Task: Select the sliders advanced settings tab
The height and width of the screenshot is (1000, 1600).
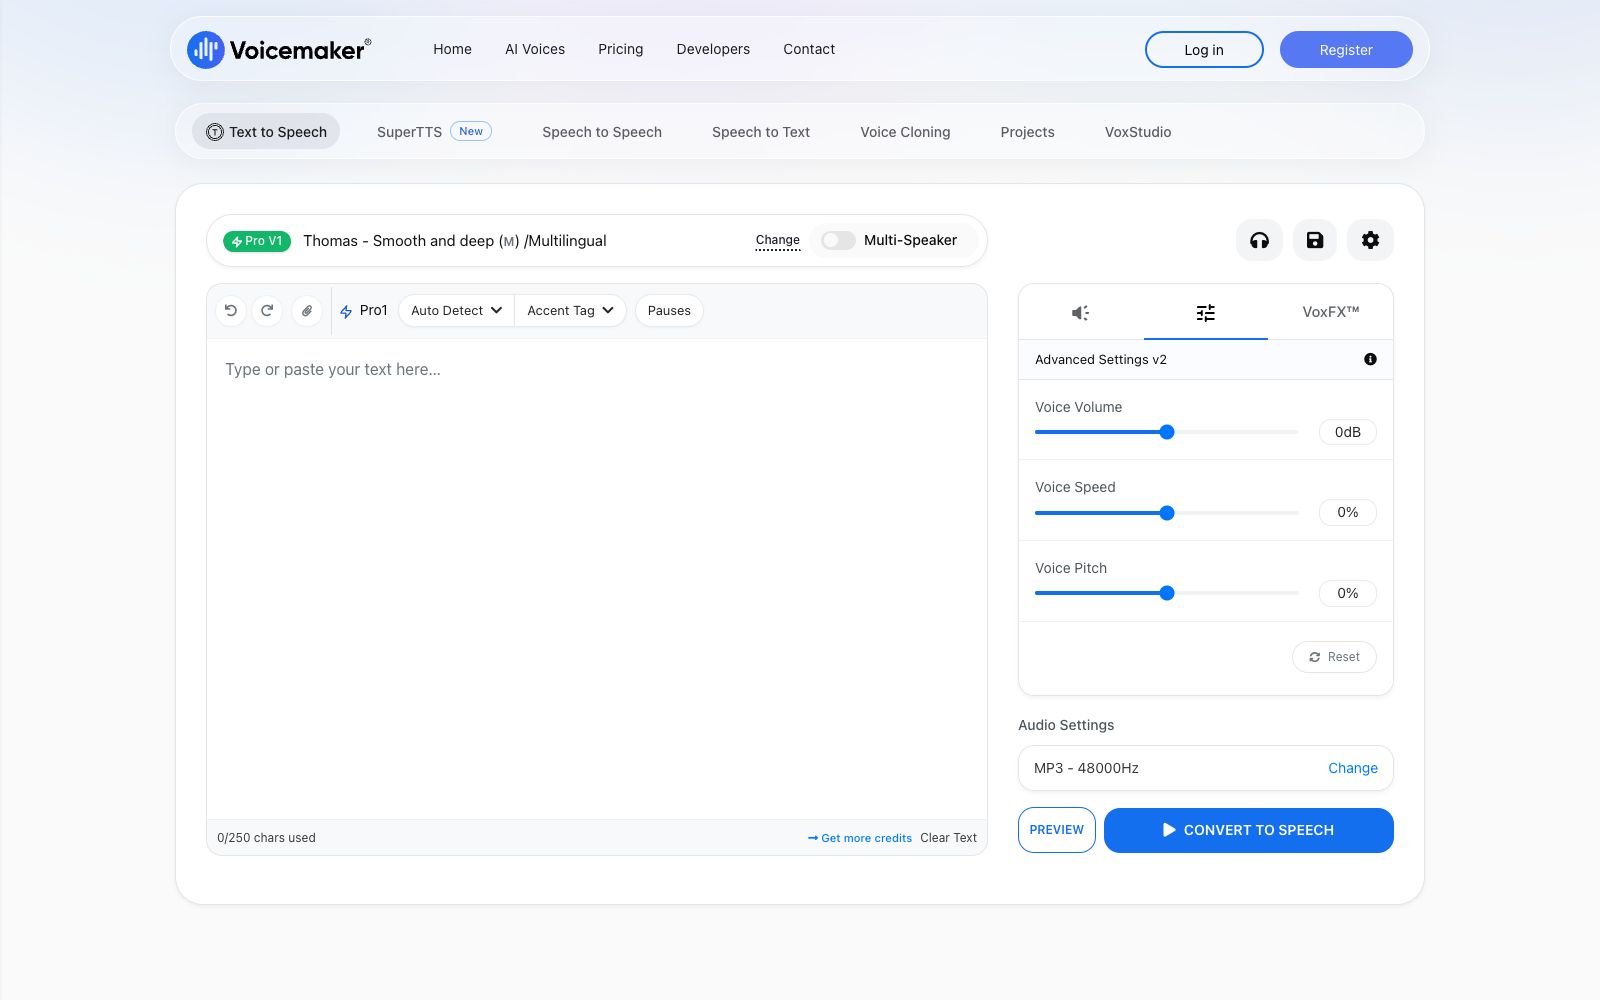Action: coord(1206,313)
